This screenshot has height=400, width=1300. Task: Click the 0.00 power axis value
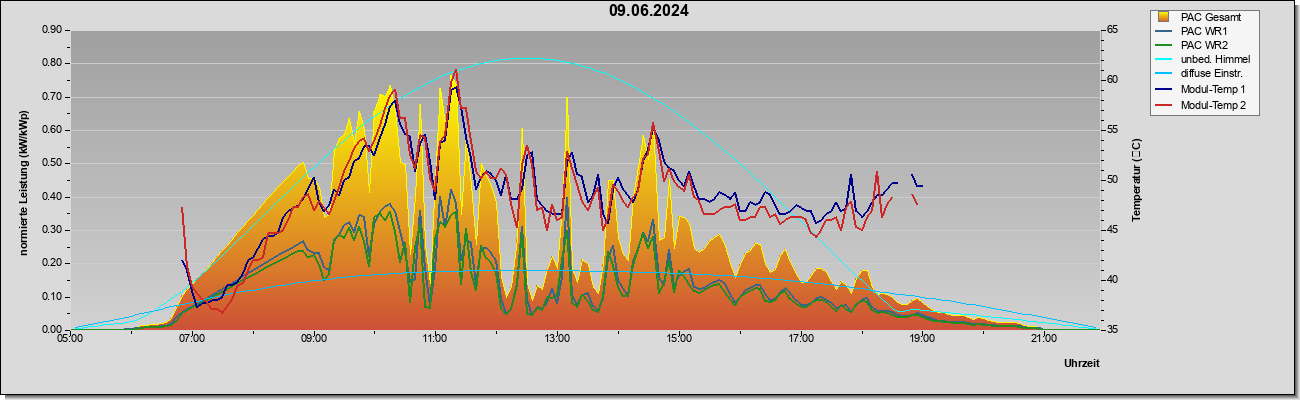point(51,329)
